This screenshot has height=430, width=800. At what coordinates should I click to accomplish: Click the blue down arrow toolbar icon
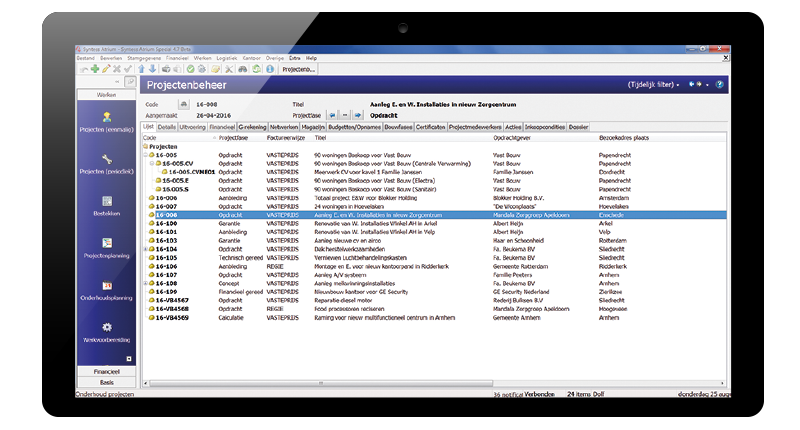152,69
